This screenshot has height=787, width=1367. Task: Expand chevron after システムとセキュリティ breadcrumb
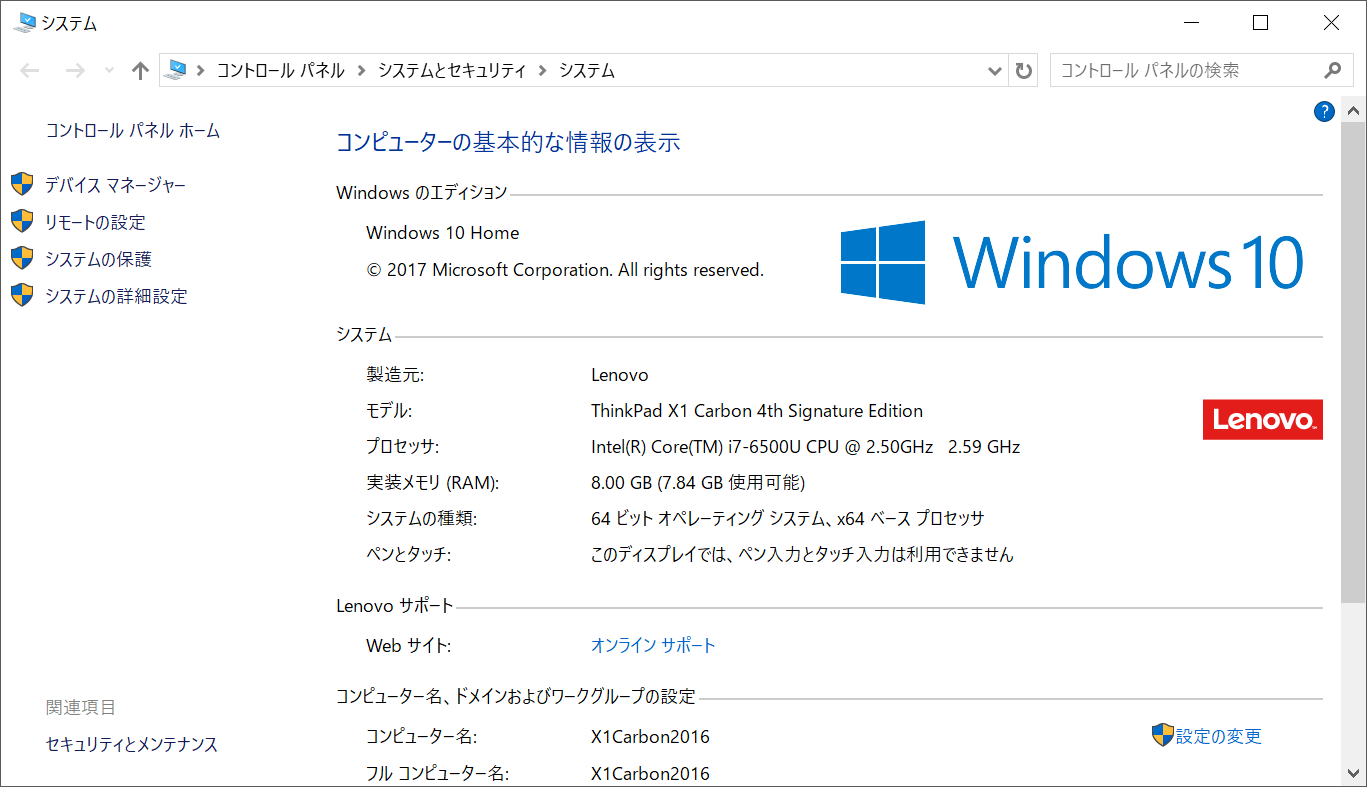coord(543,71)
